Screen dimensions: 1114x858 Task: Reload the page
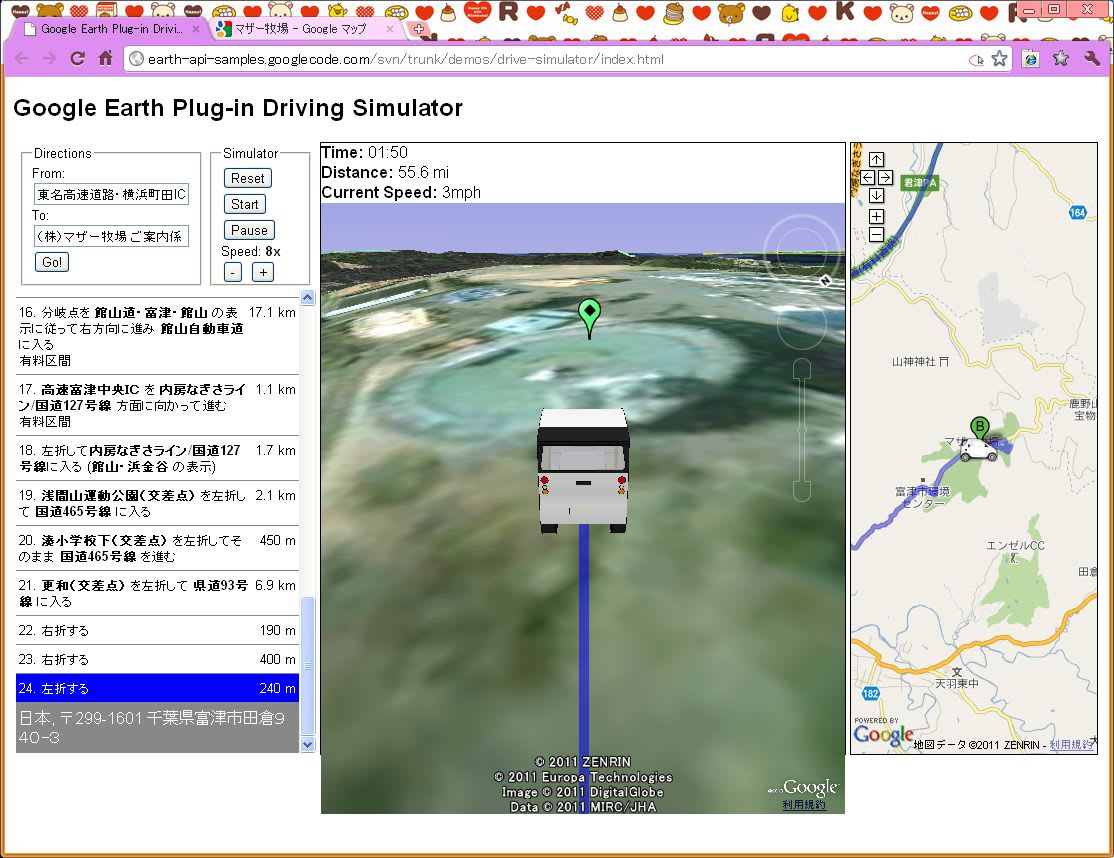[77, 59]
